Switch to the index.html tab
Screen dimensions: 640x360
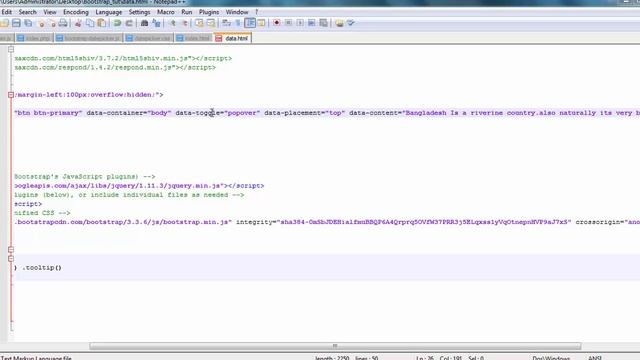pyautogui.click(x=193, y=38)
